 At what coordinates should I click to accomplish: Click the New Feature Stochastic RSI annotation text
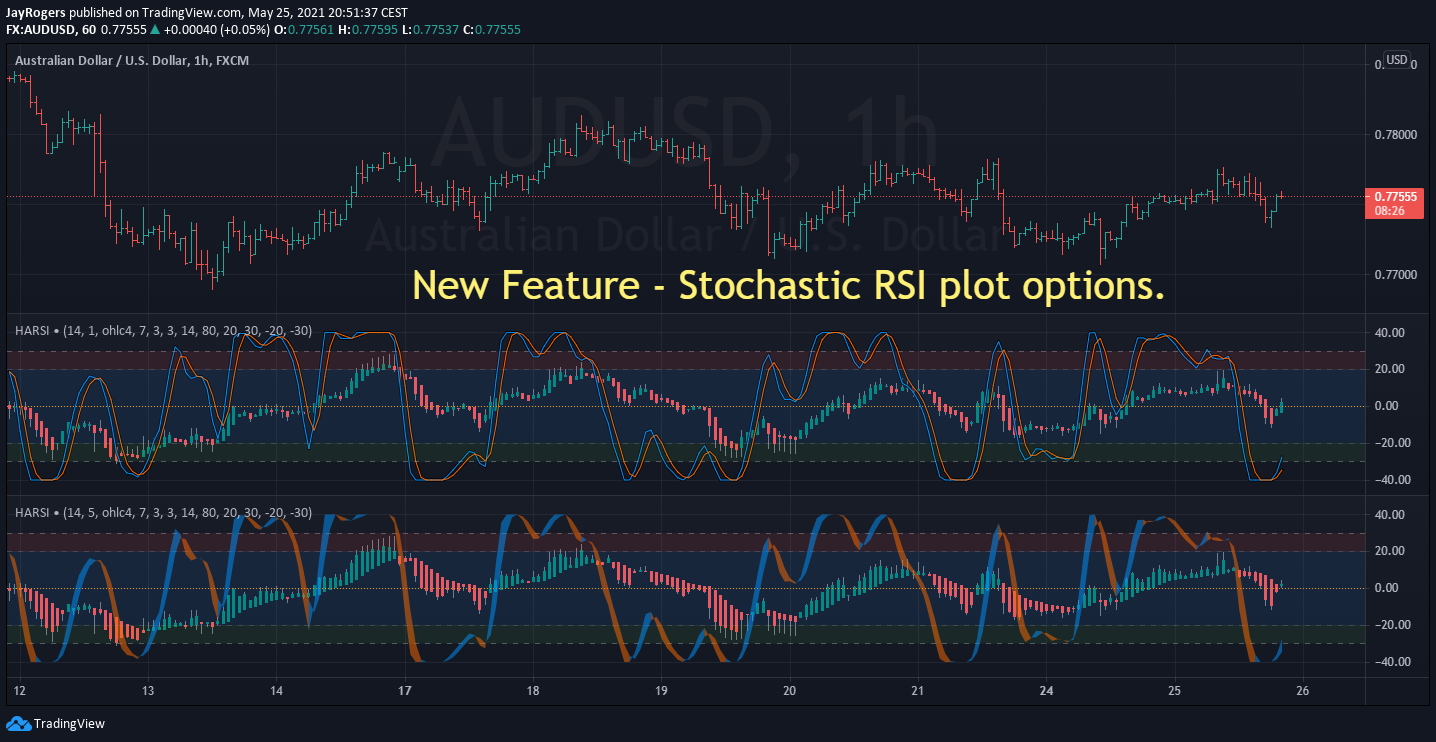788,286
